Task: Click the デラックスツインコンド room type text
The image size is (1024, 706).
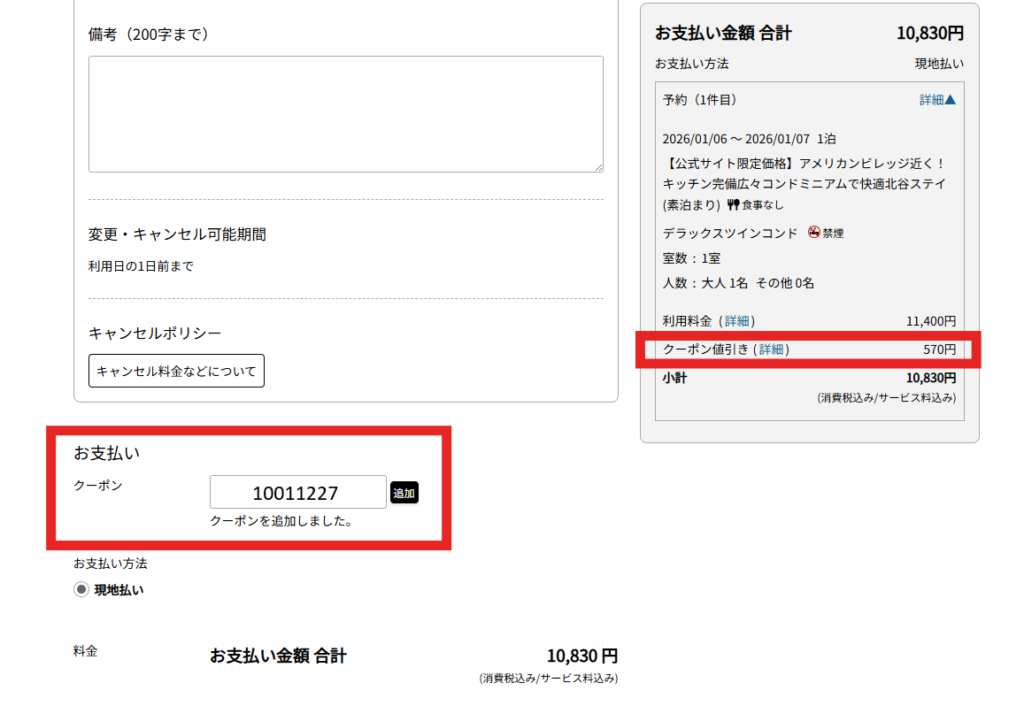Action: (x=729, y=233)
